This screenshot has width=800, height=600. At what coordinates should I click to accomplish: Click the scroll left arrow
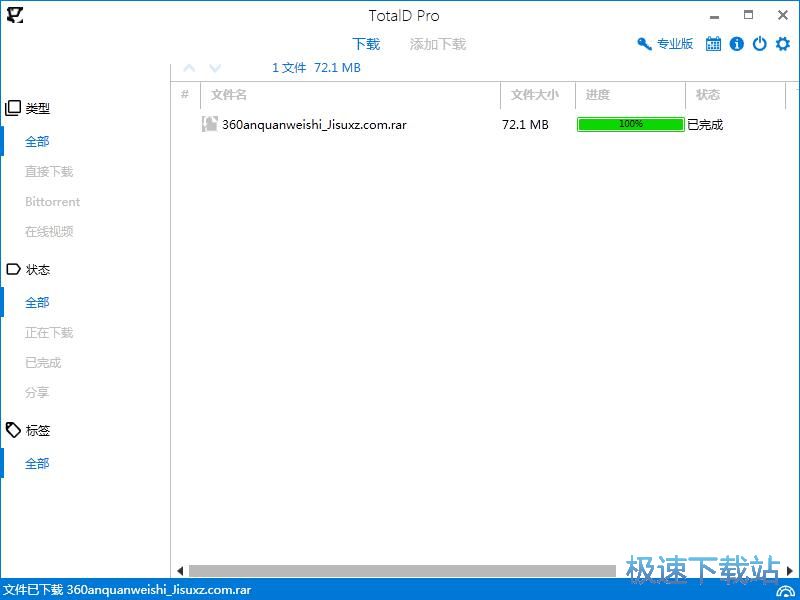pos(180,570)
